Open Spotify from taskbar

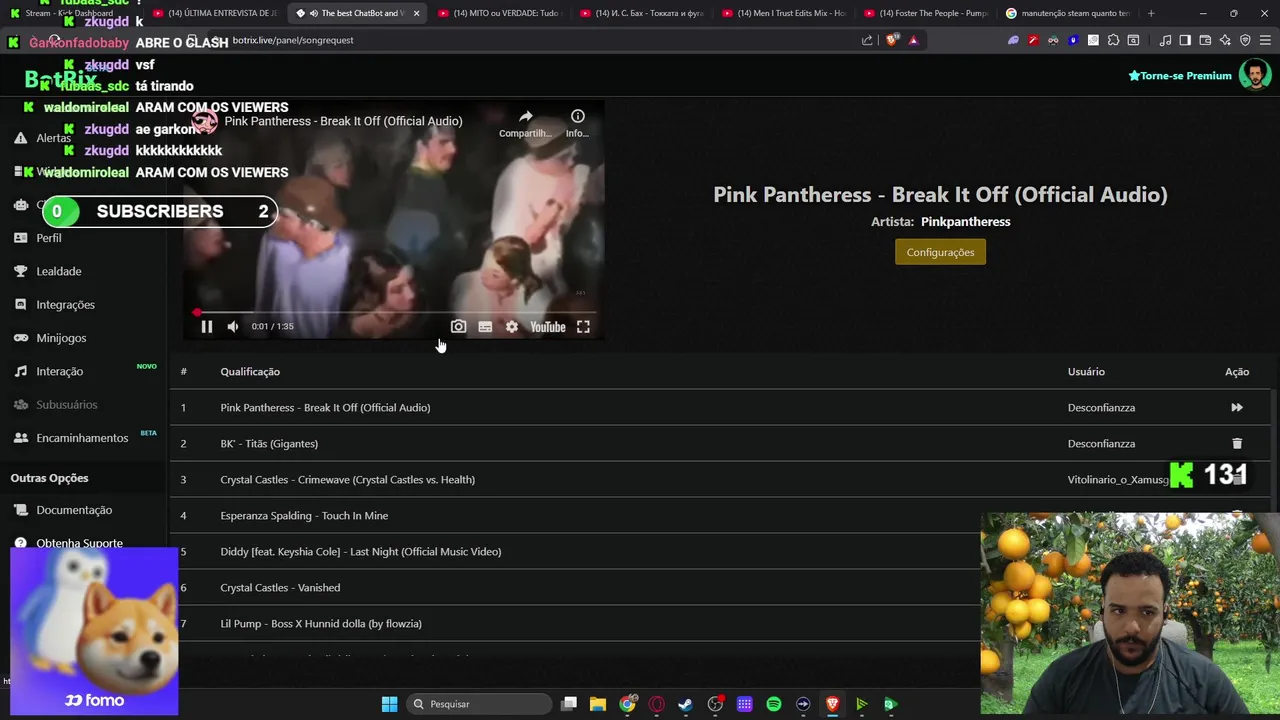click(774, 704)
